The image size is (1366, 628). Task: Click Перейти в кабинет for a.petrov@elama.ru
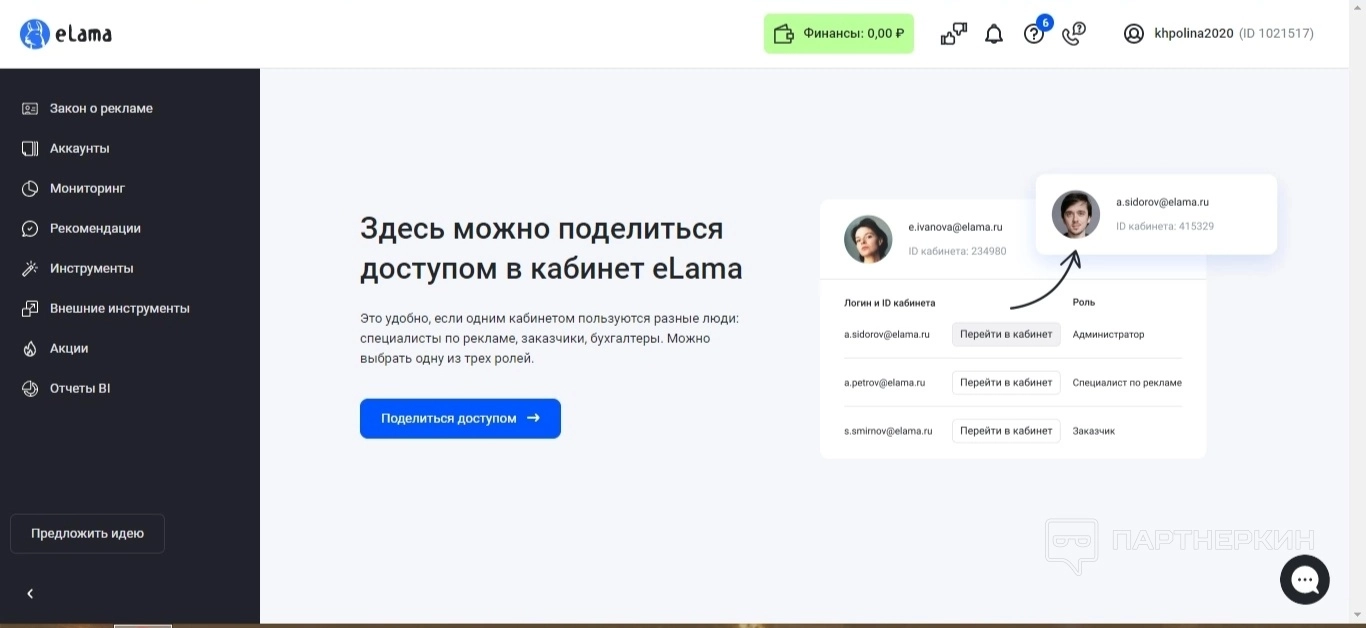(x=1006, y=382)
